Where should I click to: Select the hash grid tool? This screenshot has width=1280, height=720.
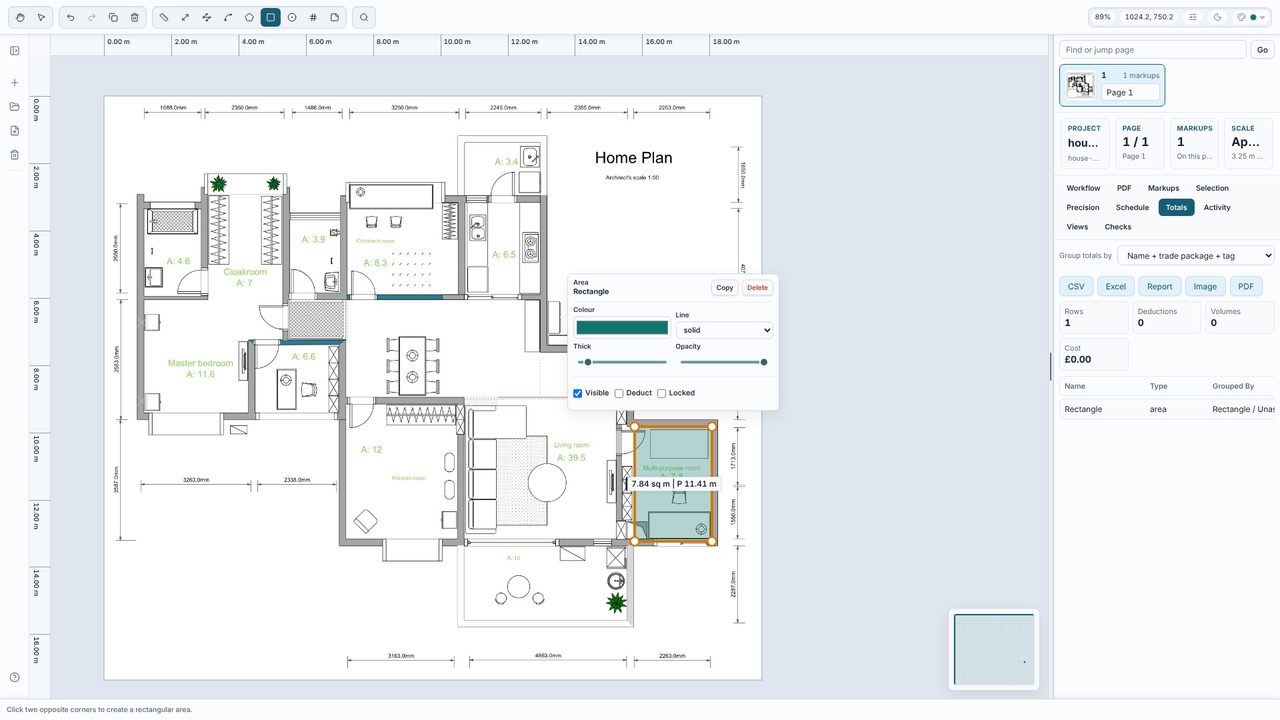313,17
